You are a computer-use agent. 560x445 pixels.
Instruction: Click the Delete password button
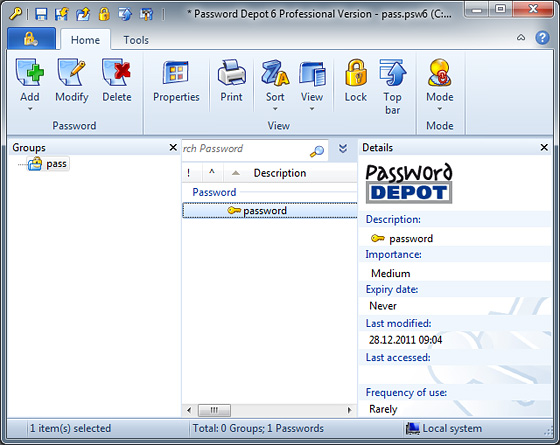[117, 81]
